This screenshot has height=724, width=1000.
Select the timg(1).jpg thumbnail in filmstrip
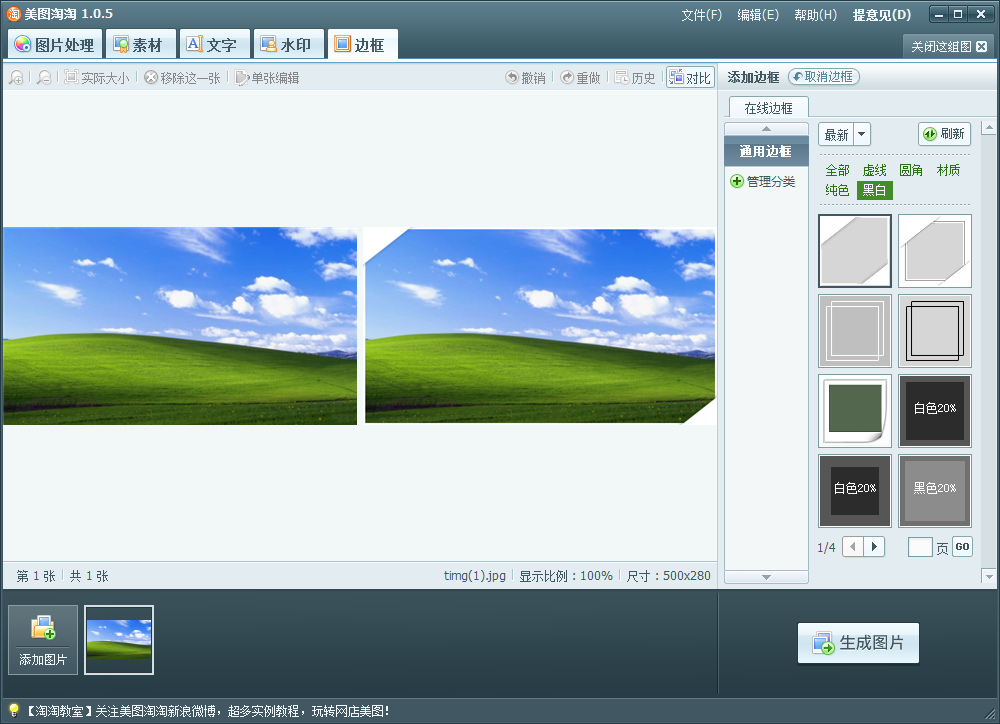[x=119, y=640]
